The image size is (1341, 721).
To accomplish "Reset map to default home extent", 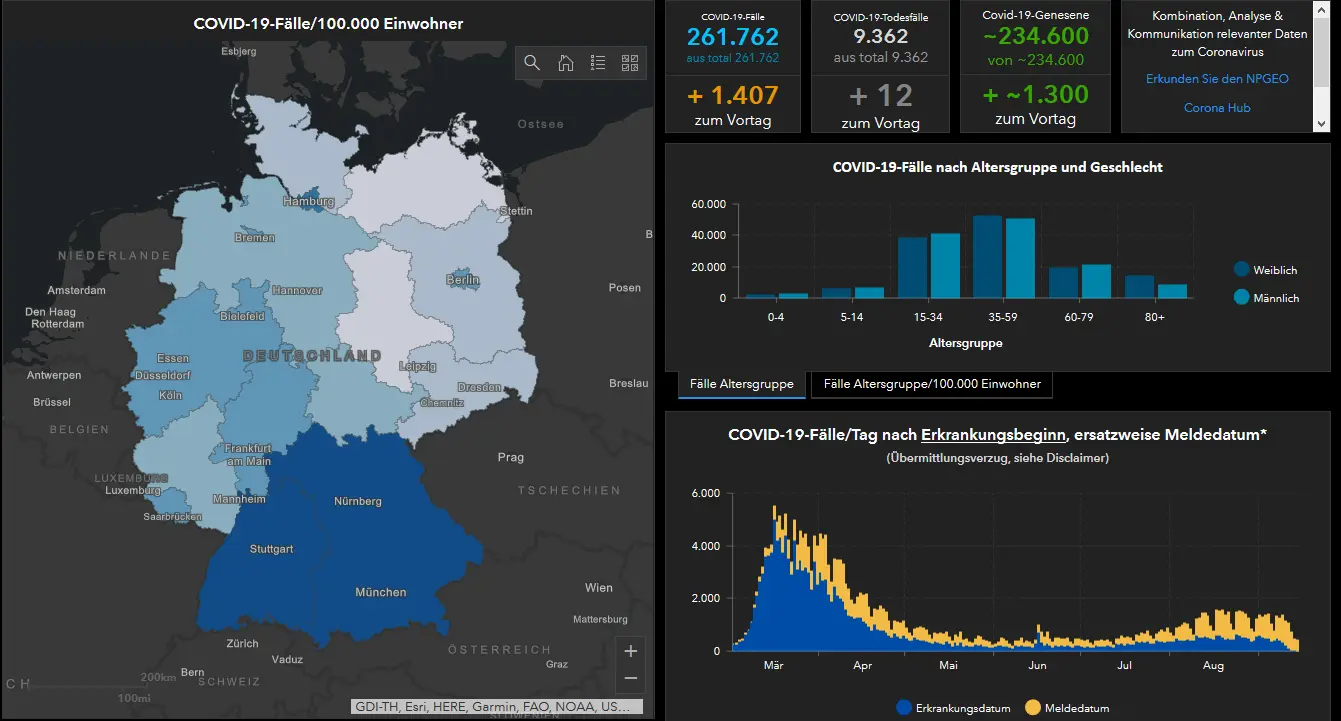I will point(565,63).
